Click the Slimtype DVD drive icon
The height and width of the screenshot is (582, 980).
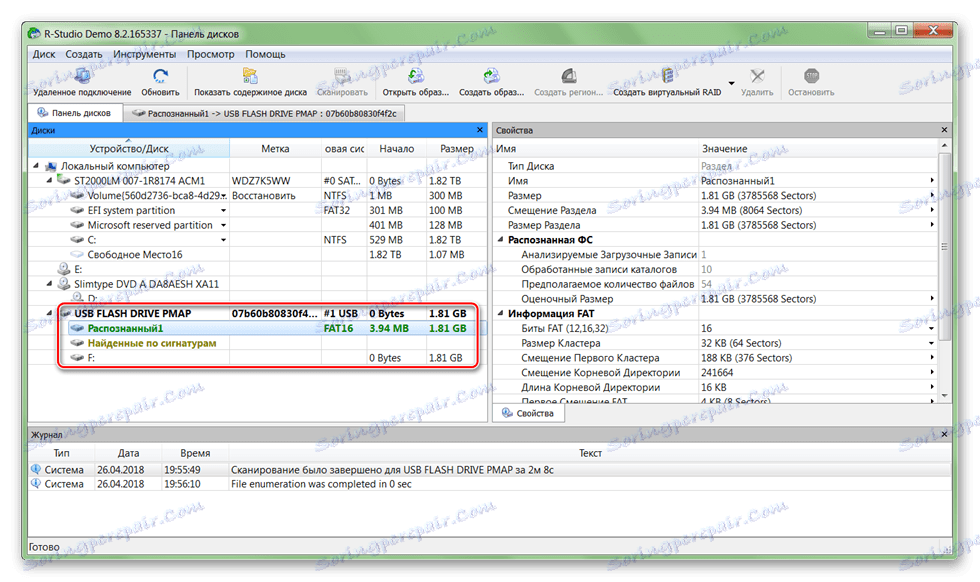pos(63,284)
